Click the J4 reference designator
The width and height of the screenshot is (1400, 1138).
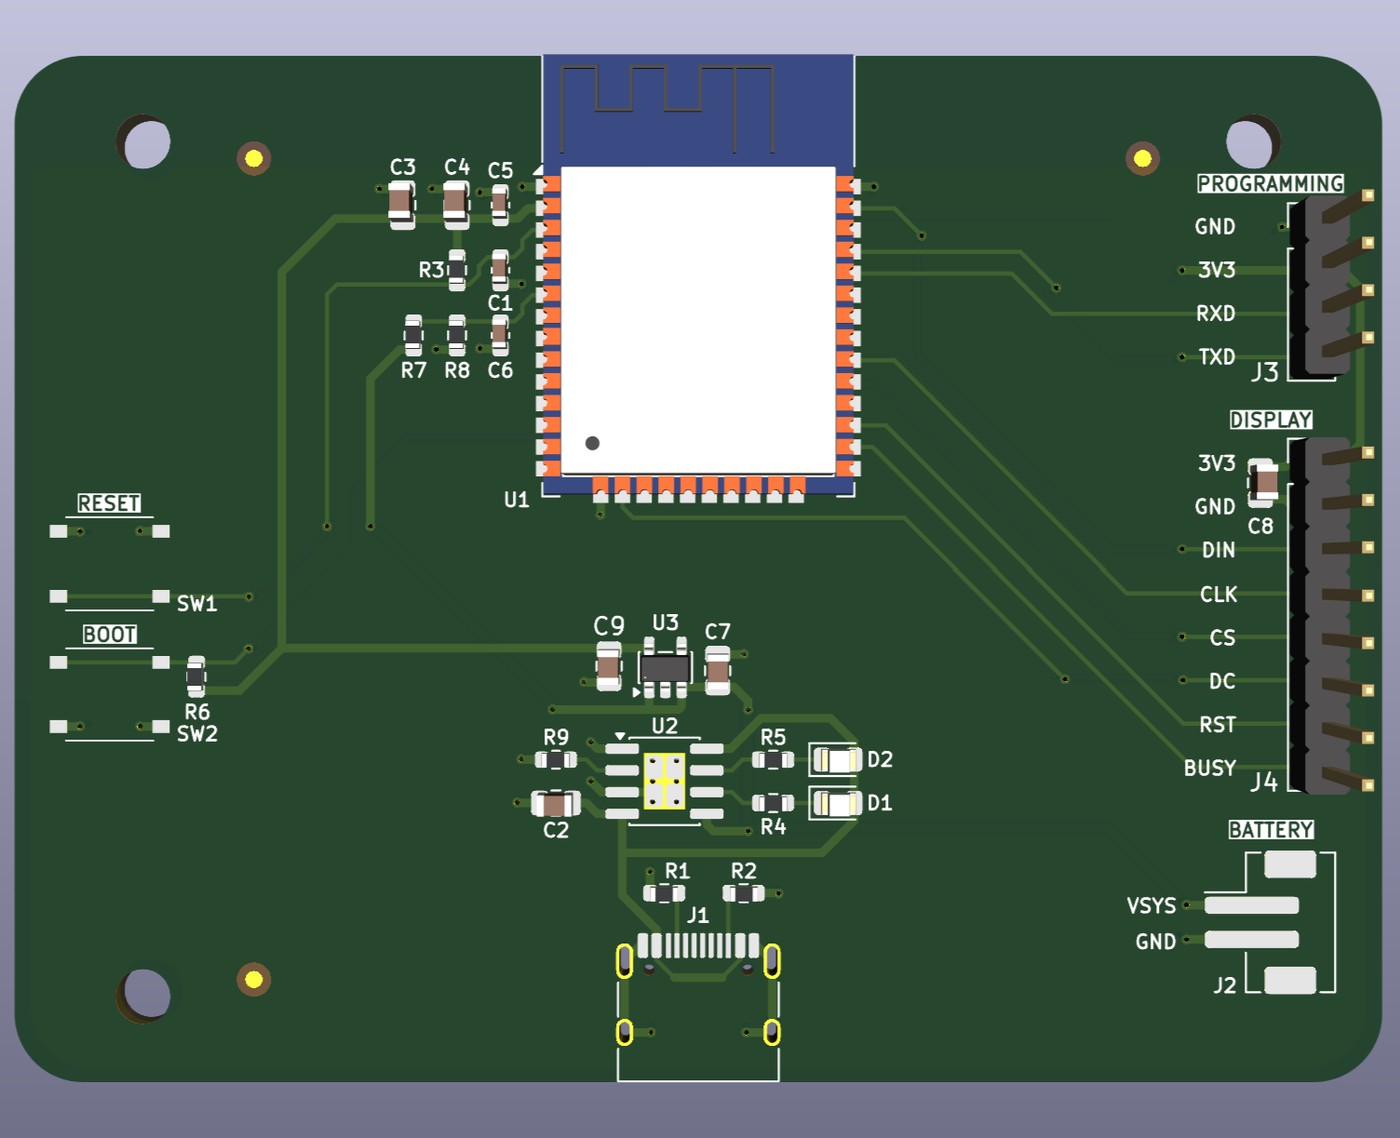tap(1264, 782)
